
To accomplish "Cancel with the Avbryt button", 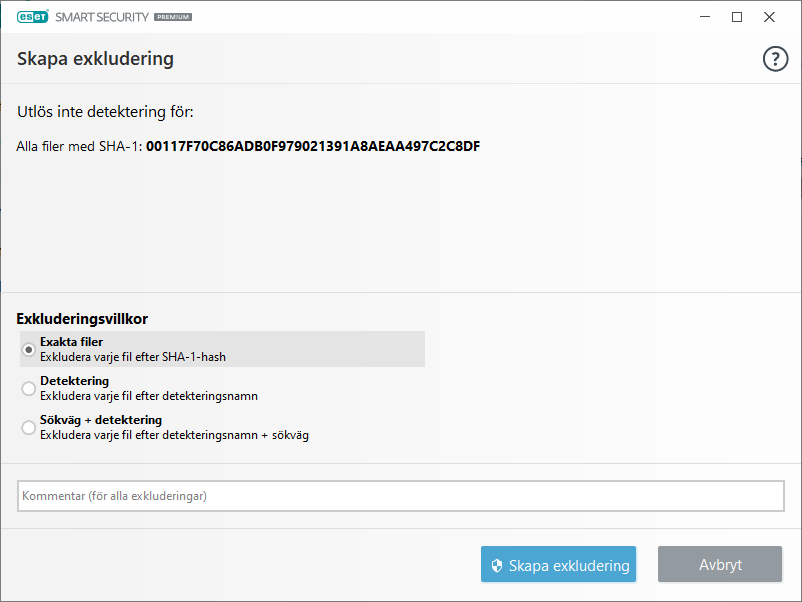I will [720, 565].
